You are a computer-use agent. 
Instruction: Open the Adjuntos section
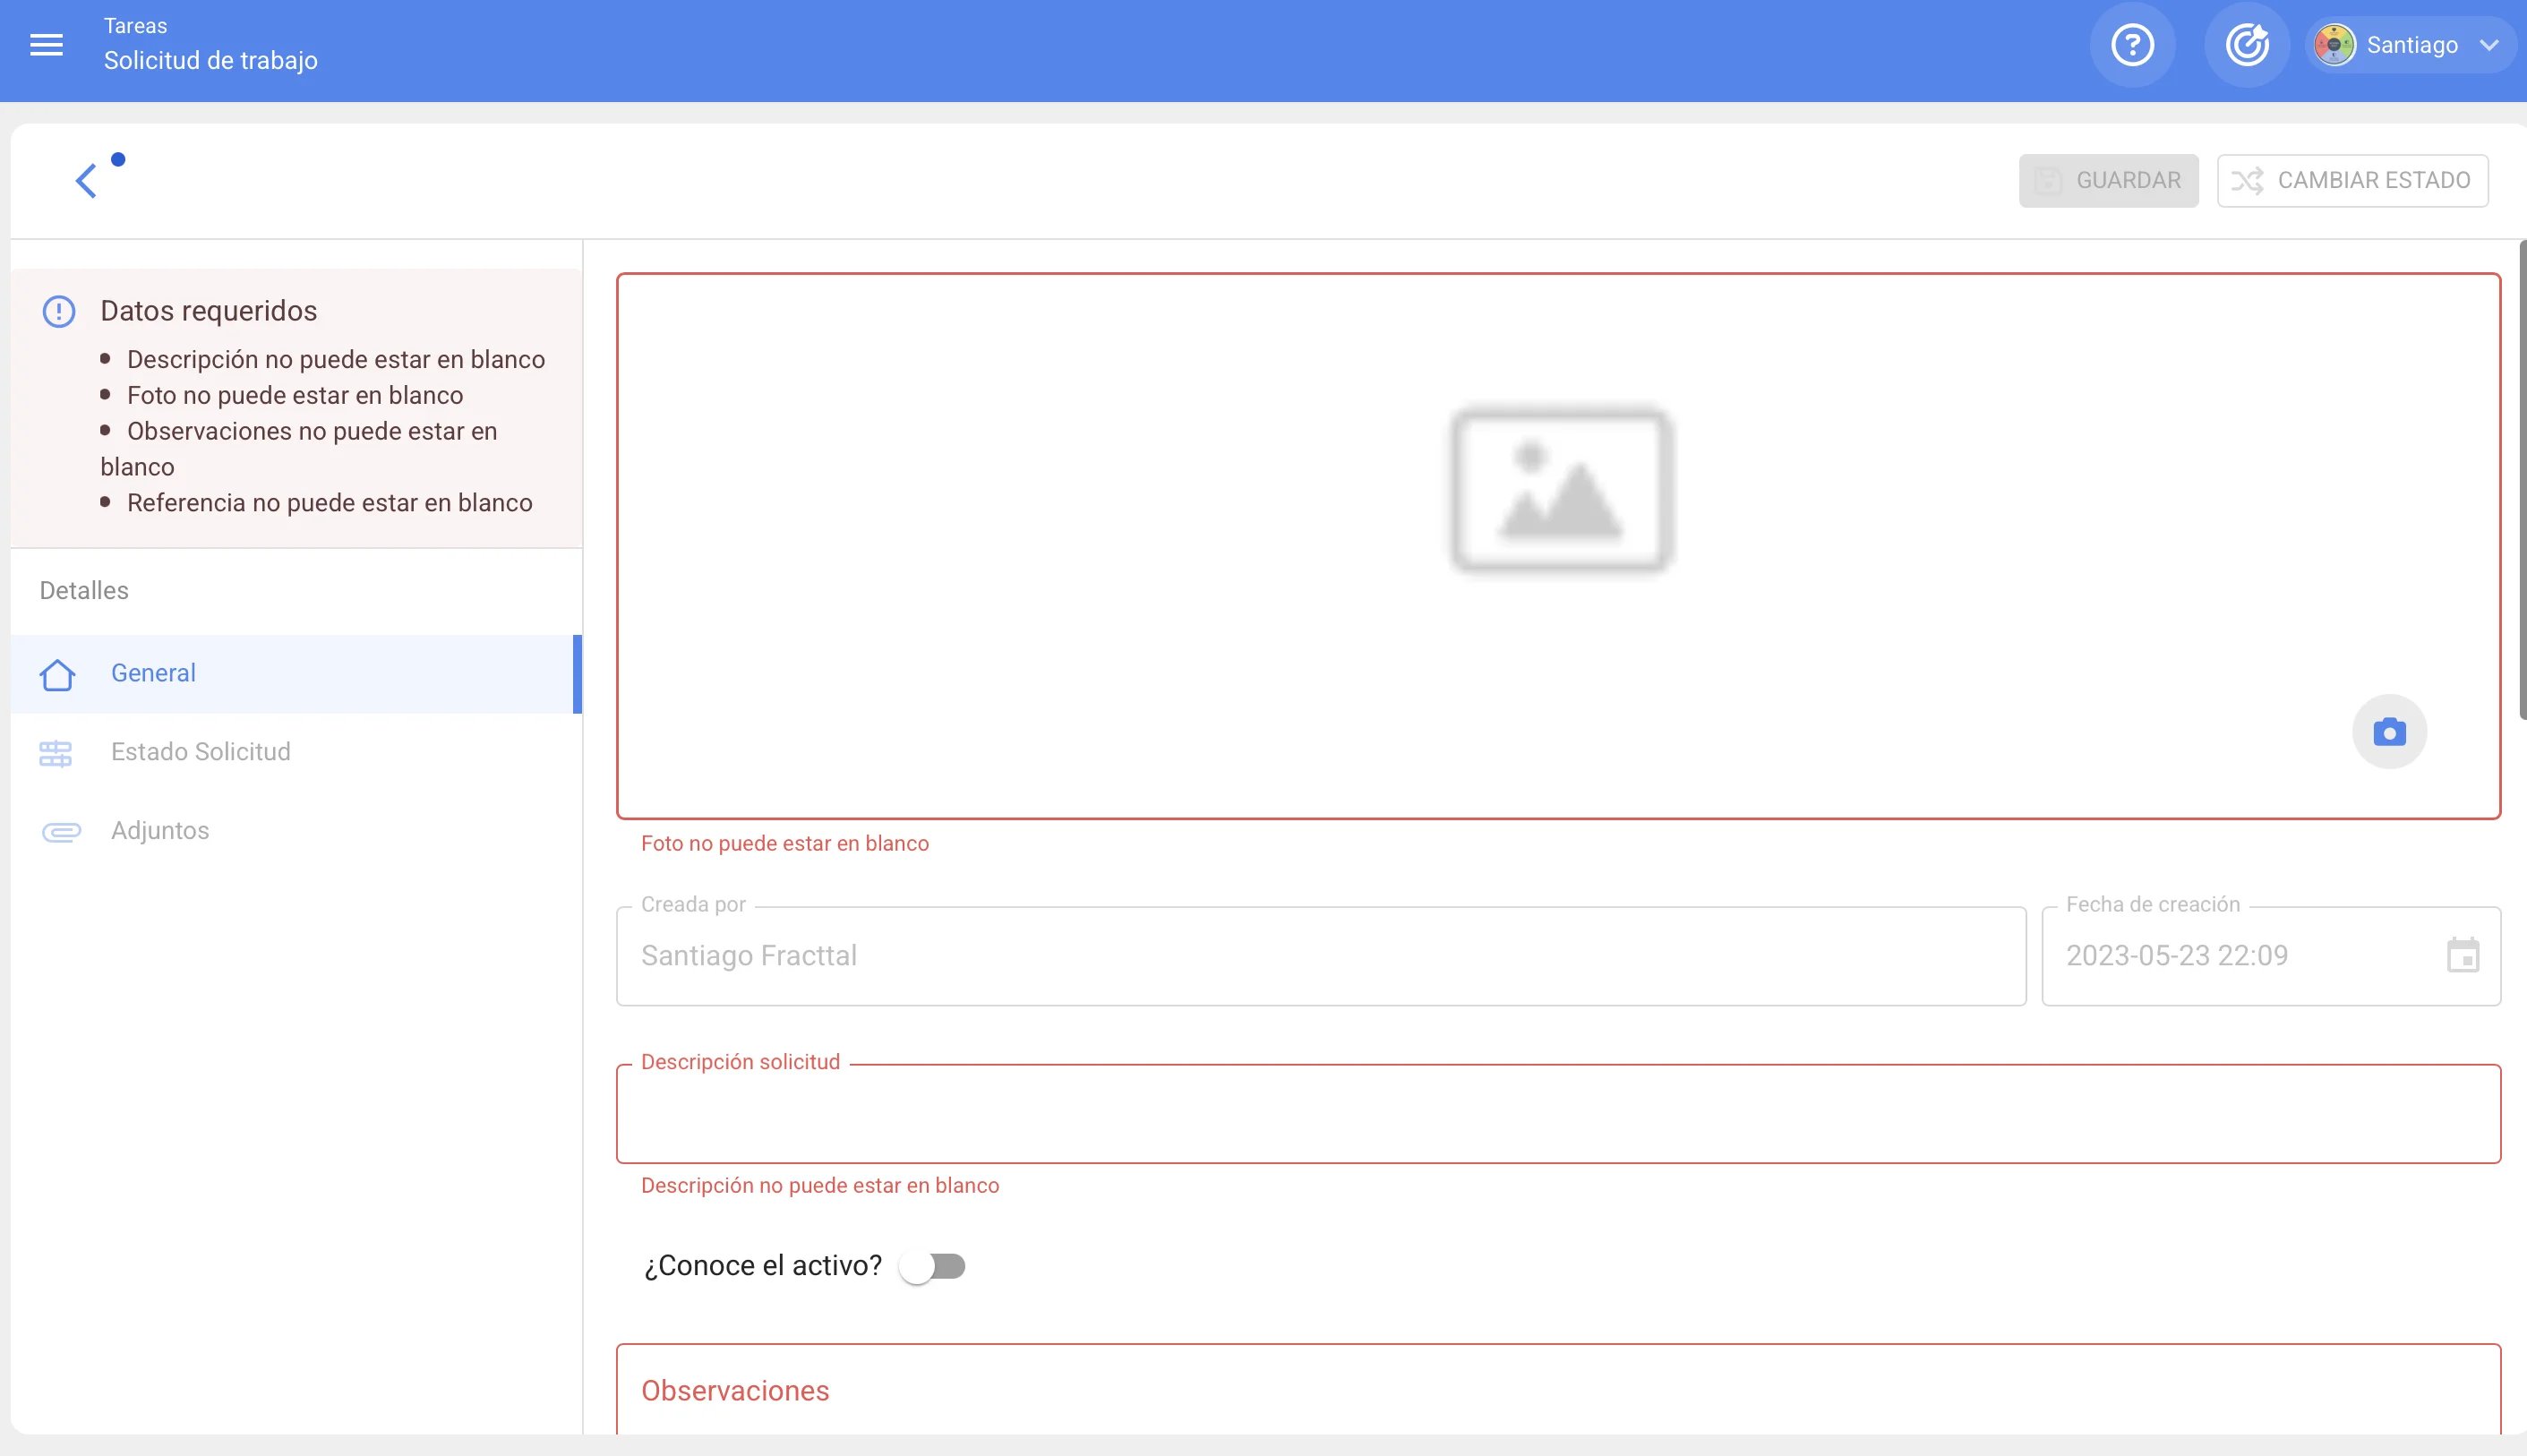click(160, 831)
